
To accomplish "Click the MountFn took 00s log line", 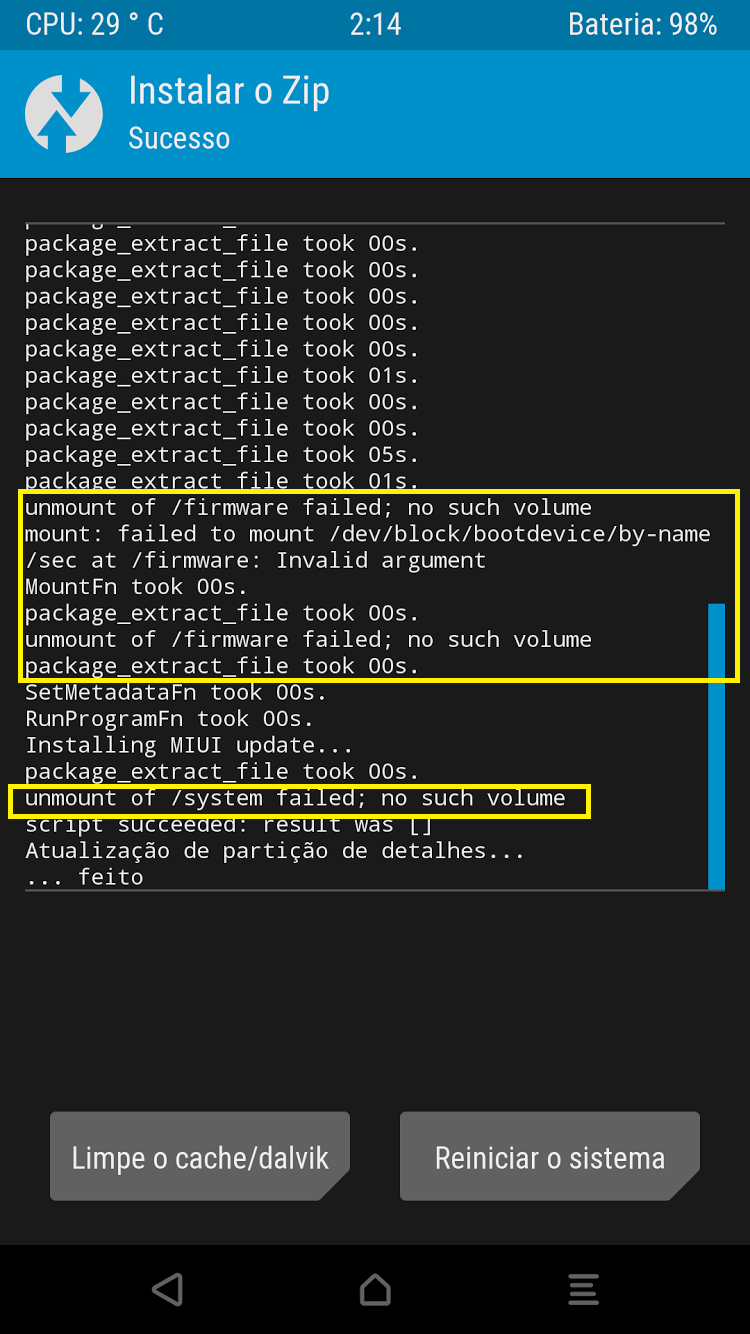I will [136, 586].
